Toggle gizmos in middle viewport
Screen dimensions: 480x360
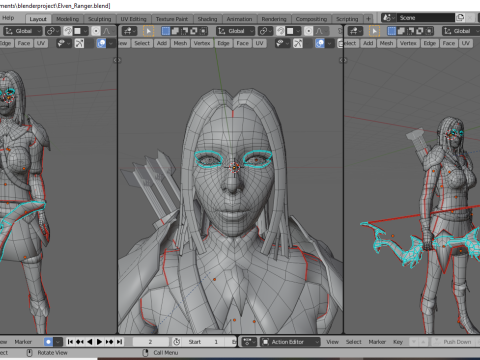point(298,43)
